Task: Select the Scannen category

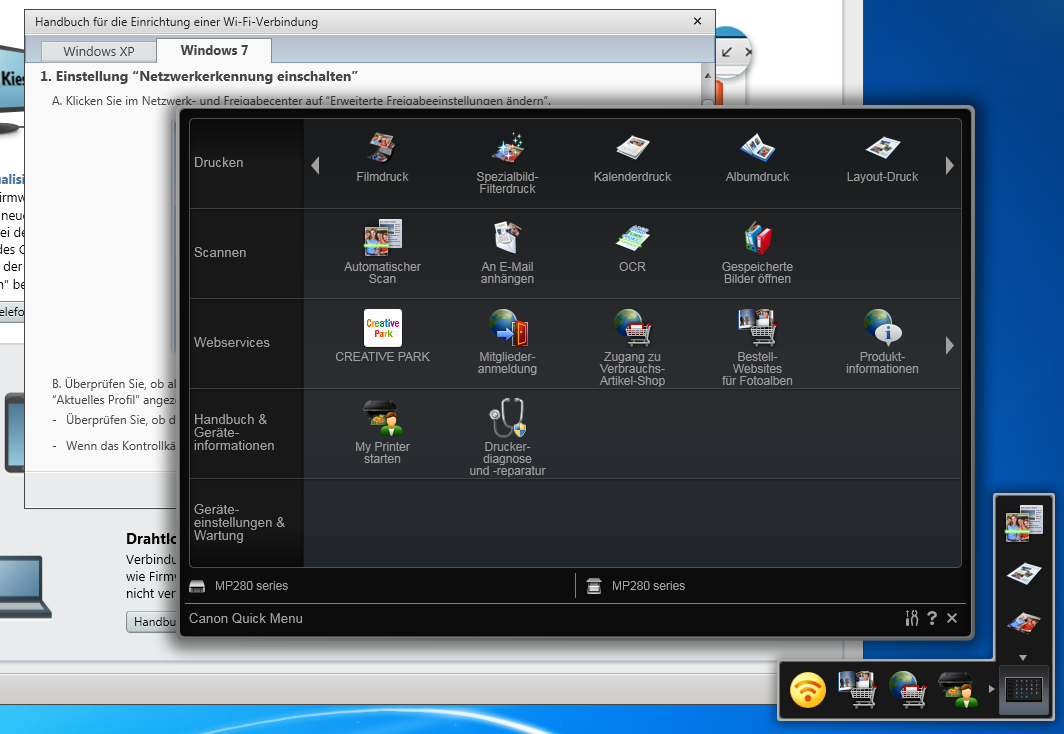Action: [246, 253]
